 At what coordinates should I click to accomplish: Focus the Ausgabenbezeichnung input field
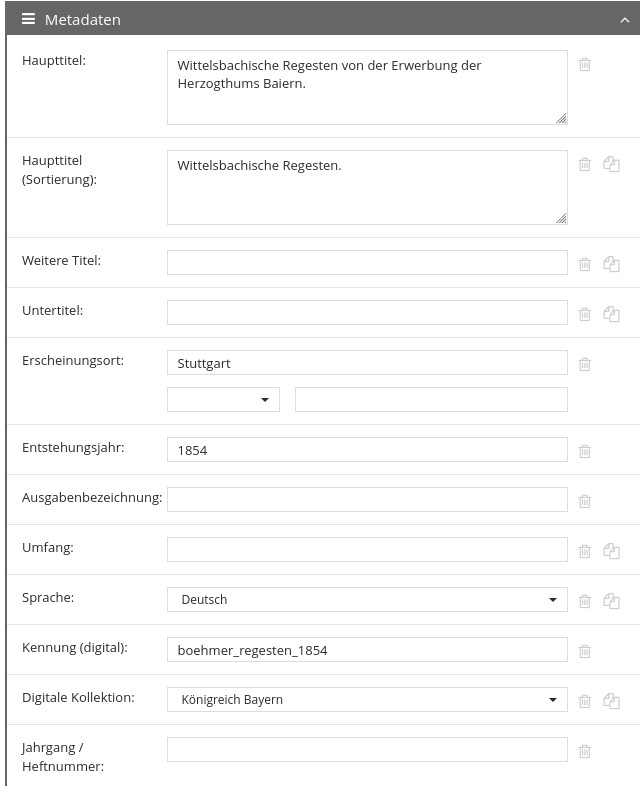click(367, 499)
